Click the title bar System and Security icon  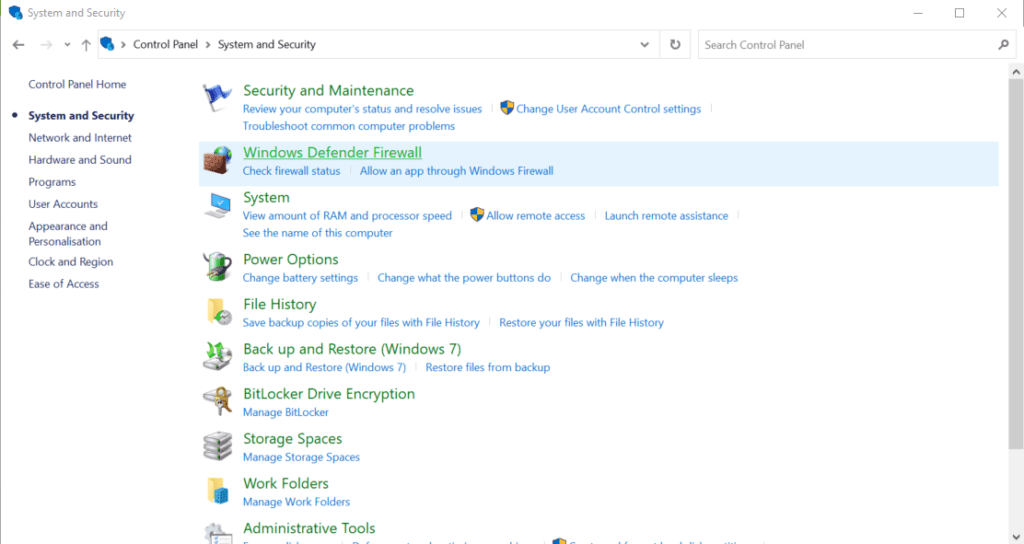coord(15,12)
